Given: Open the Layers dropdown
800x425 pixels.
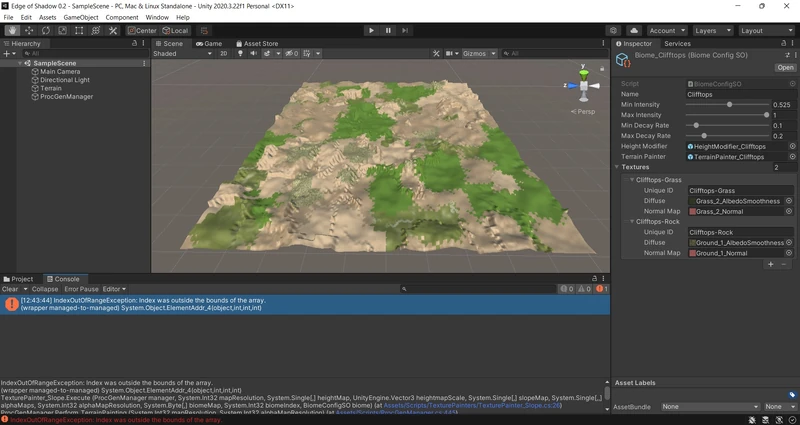Looking at the screenshot, I should 712,31.
